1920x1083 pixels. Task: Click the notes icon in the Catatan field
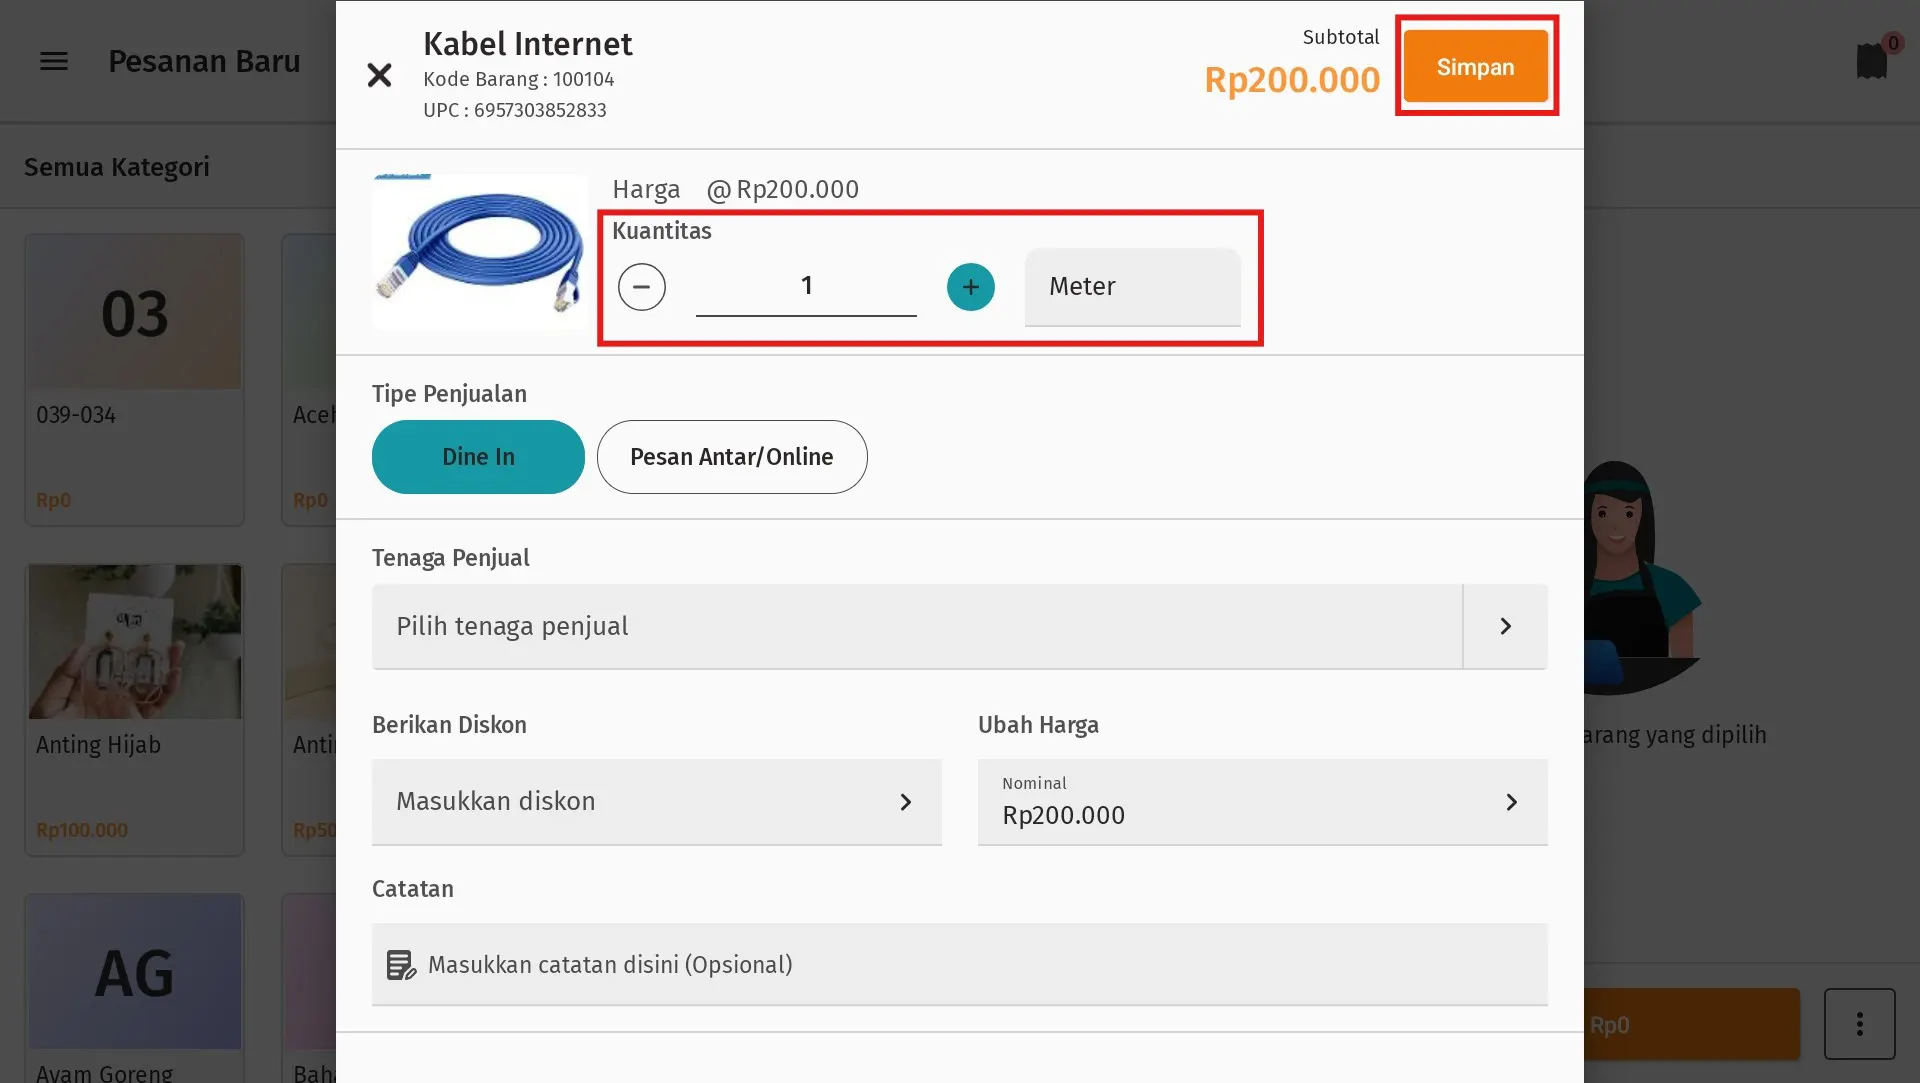[x=400, y=964]
